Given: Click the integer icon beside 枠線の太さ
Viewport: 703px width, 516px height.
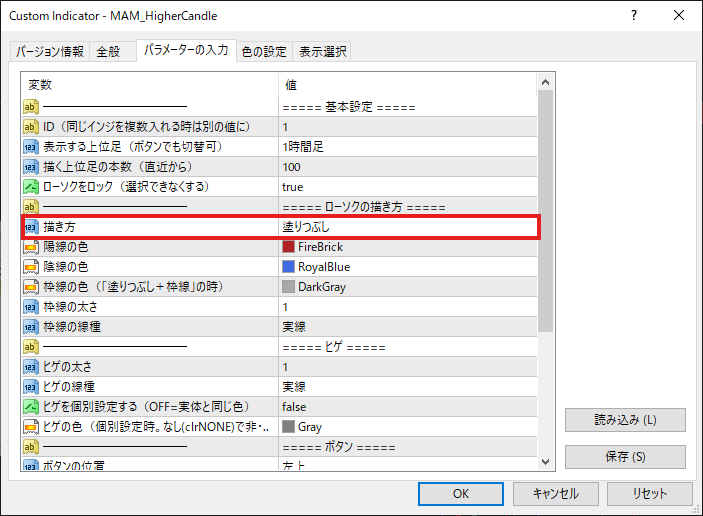Looking at the screenshot, I should (30, 307).
